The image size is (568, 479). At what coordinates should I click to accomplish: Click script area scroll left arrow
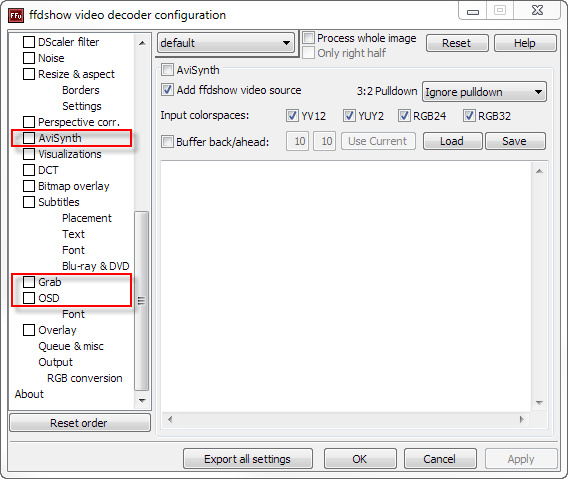(170, 419)
